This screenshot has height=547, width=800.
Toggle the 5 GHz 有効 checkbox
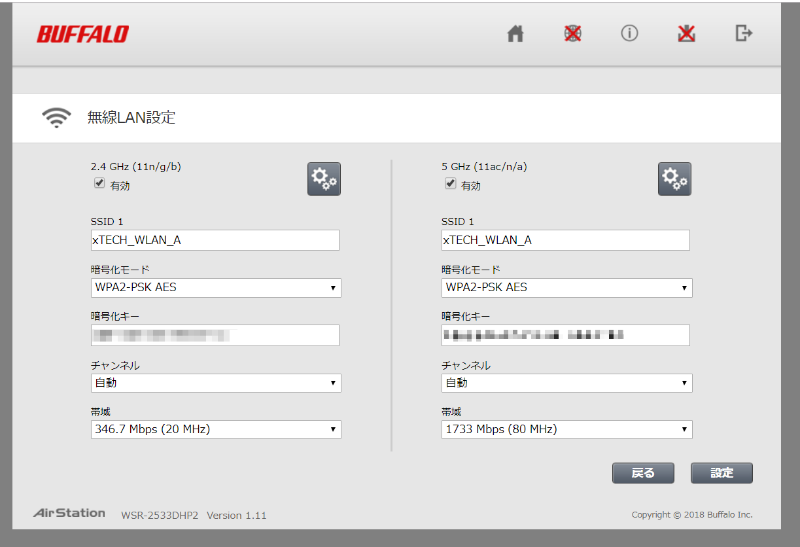point(450,184)
